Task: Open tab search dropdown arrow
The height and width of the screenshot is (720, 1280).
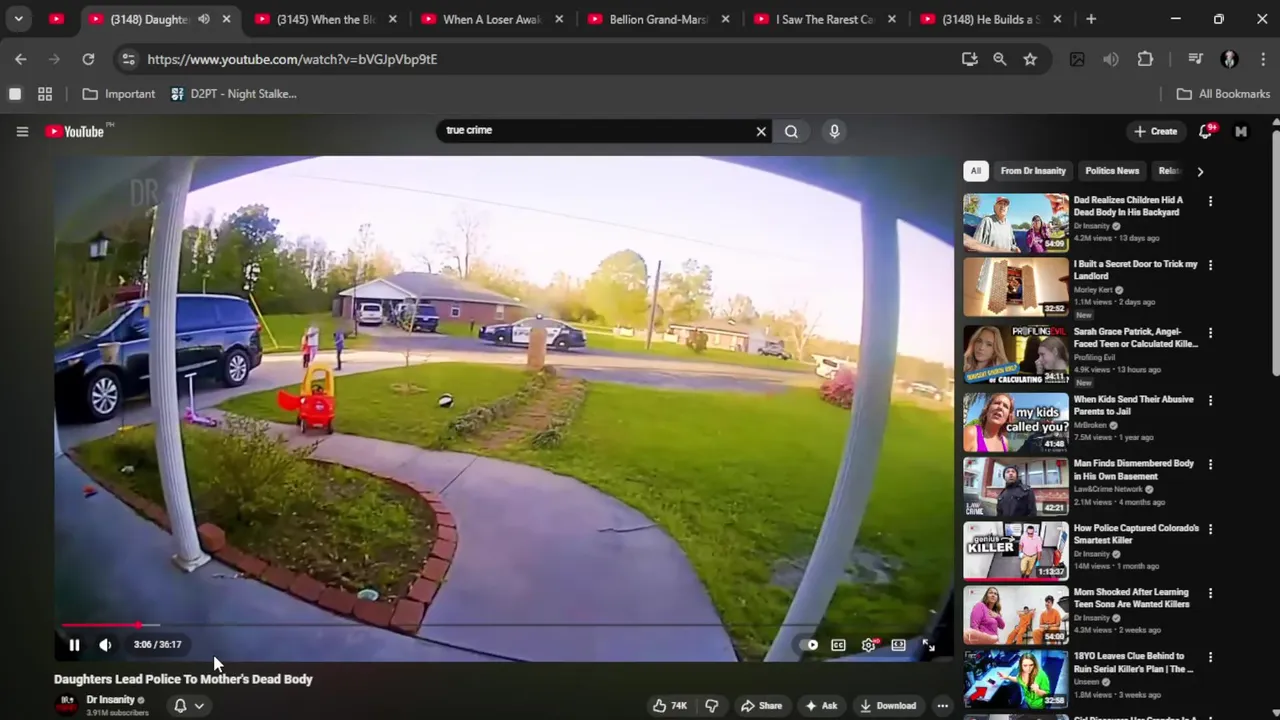Action: point(18,19)
